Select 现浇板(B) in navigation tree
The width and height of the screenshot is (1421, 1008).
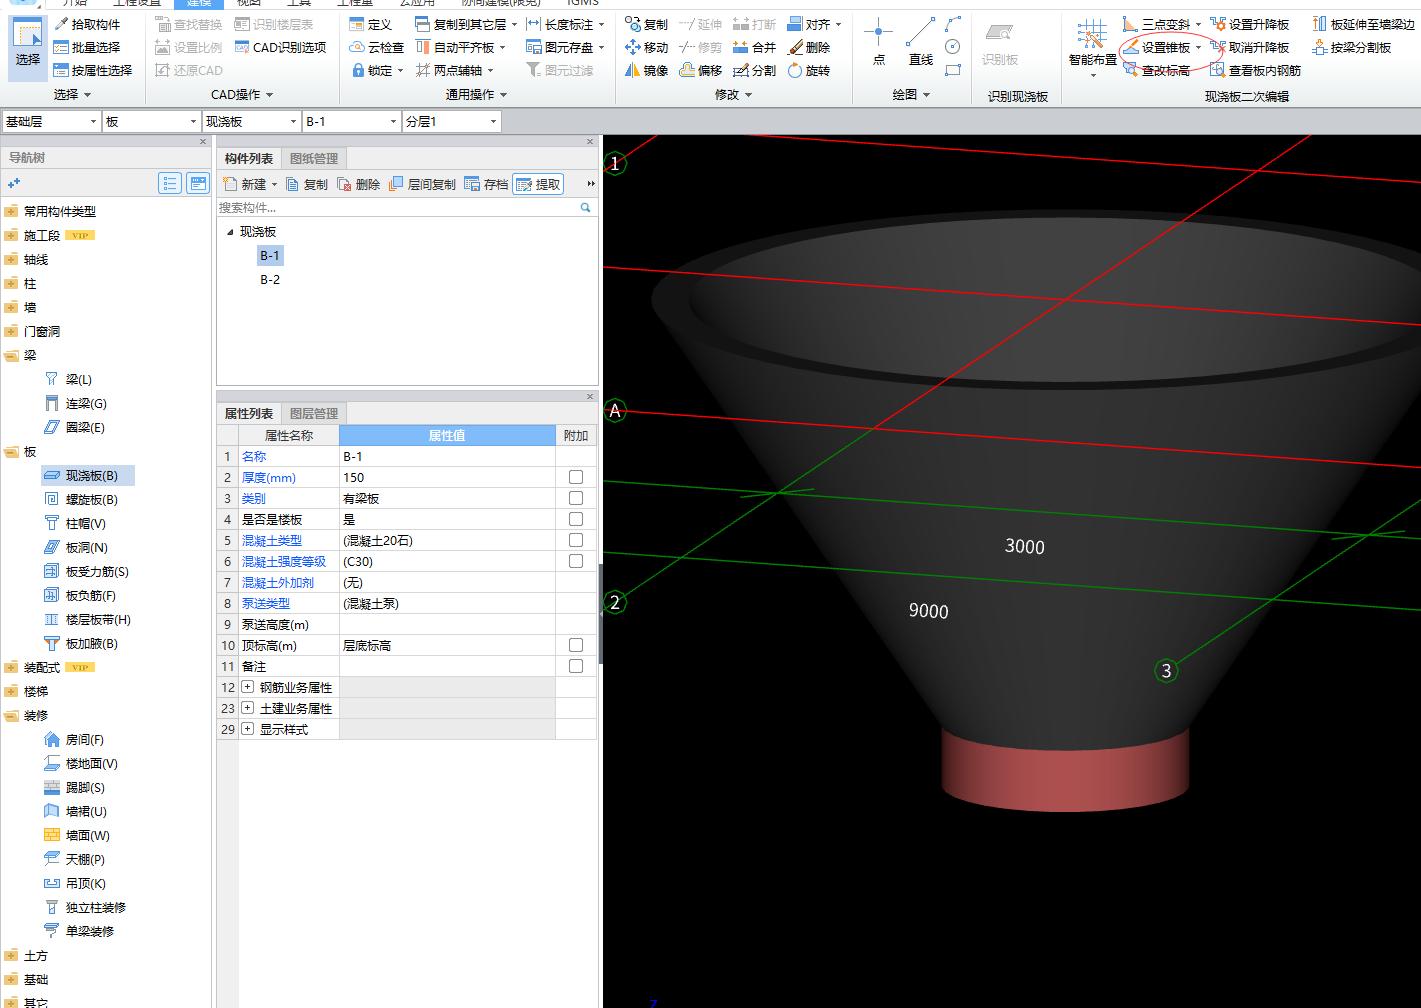pyautogui.click(x=87, y=476)
